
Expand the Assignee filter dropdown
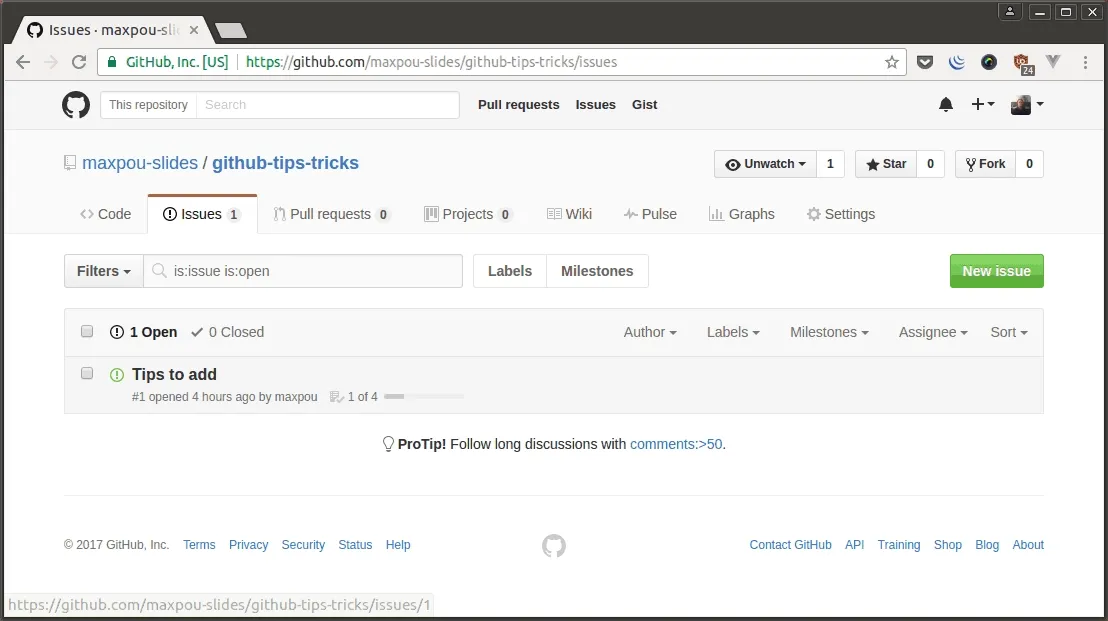click(933, 332)
